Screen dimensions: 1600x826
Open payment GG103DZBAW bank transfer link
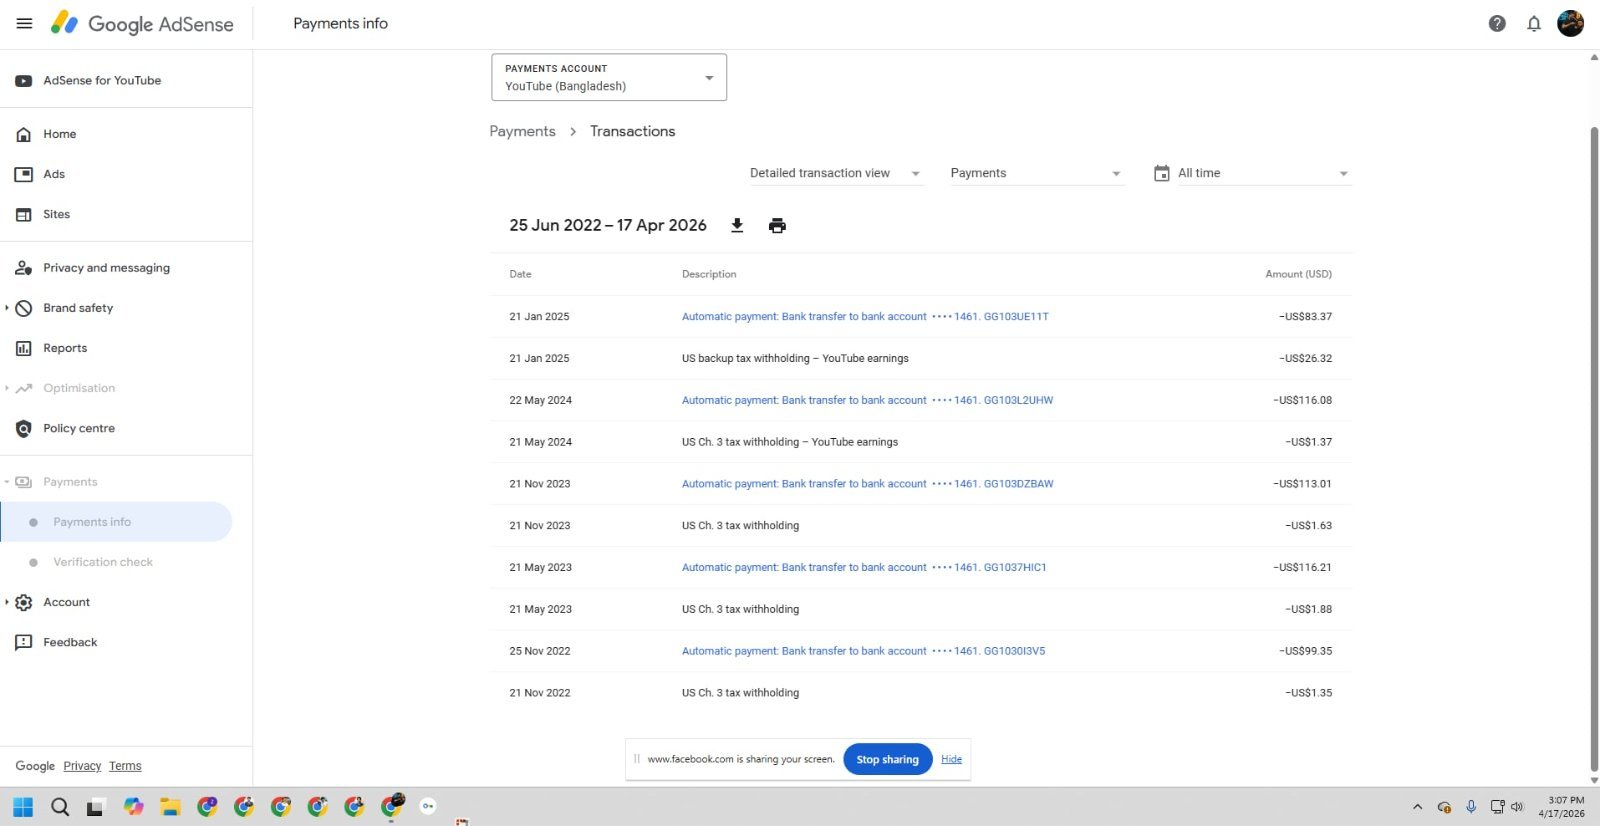click(x=867, y=484)
